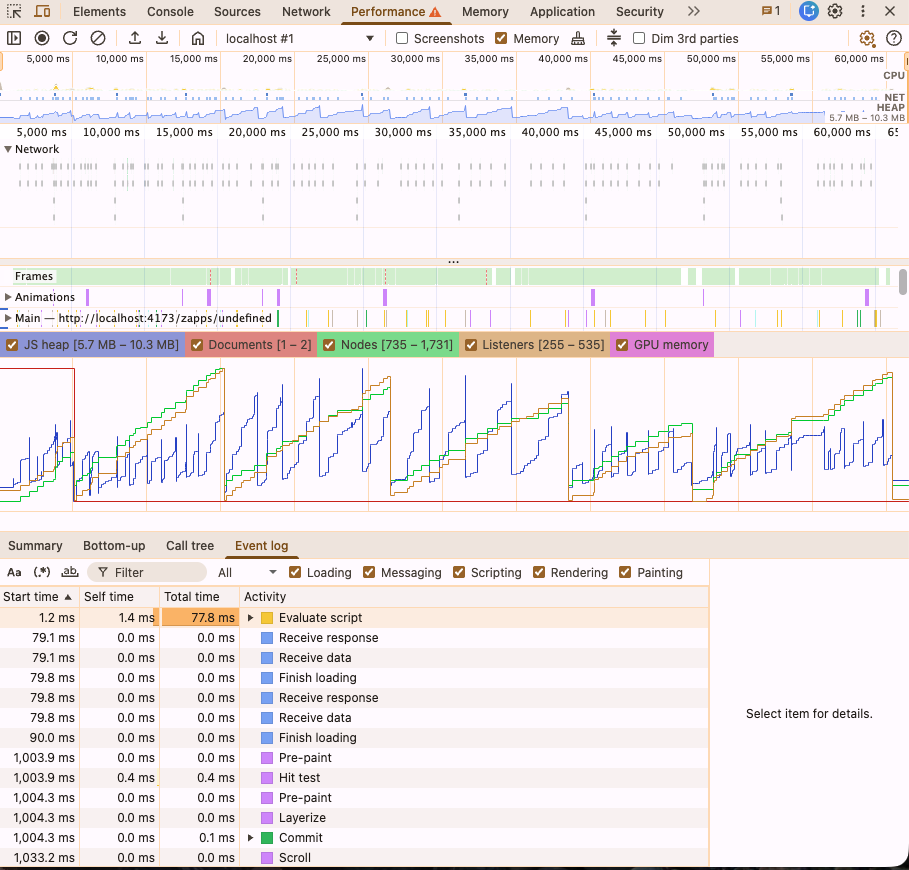Toggle match case Aa filter icon
This screenshot has width=909, height=870.
click(x=14, y=573)
